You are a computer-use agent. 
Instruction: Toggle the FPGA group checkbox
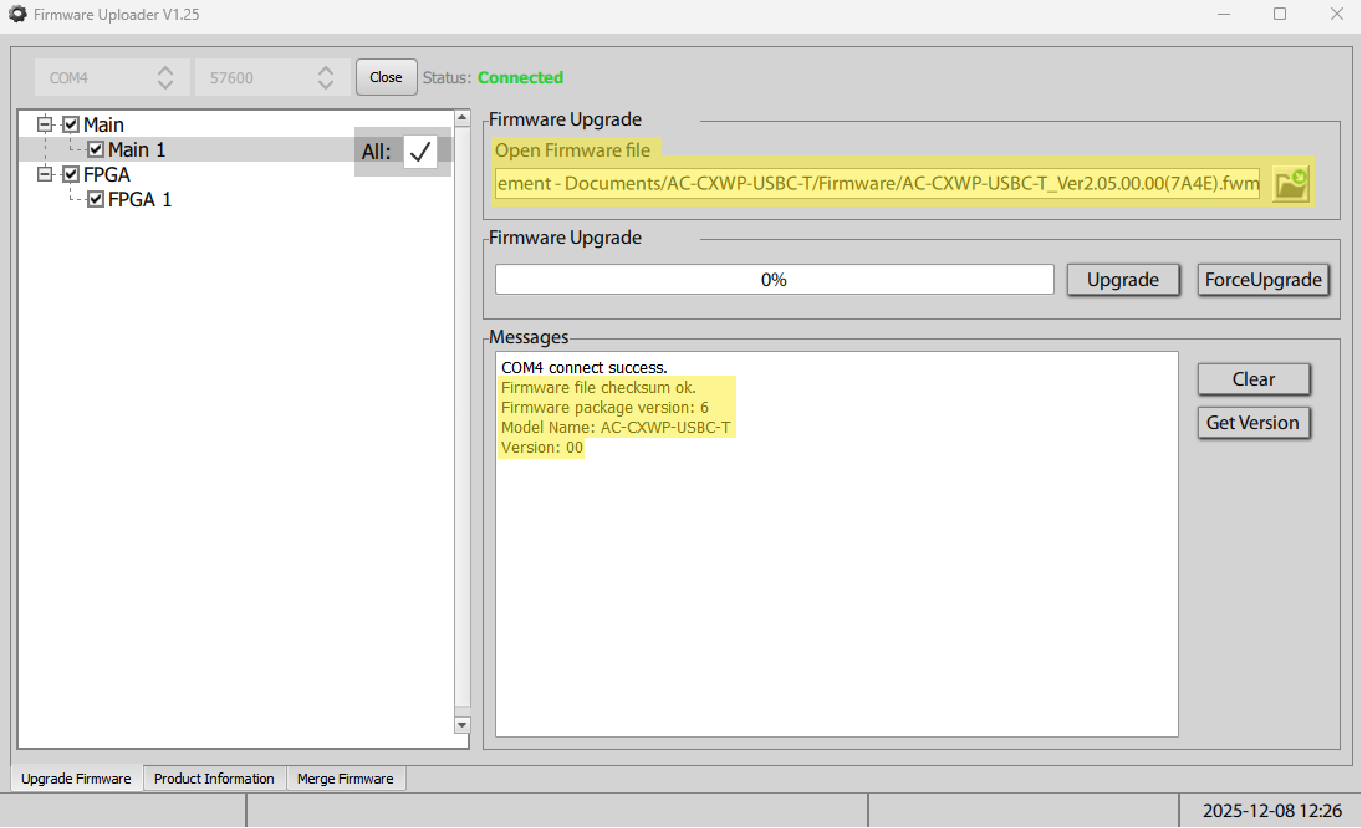[71, 175]
